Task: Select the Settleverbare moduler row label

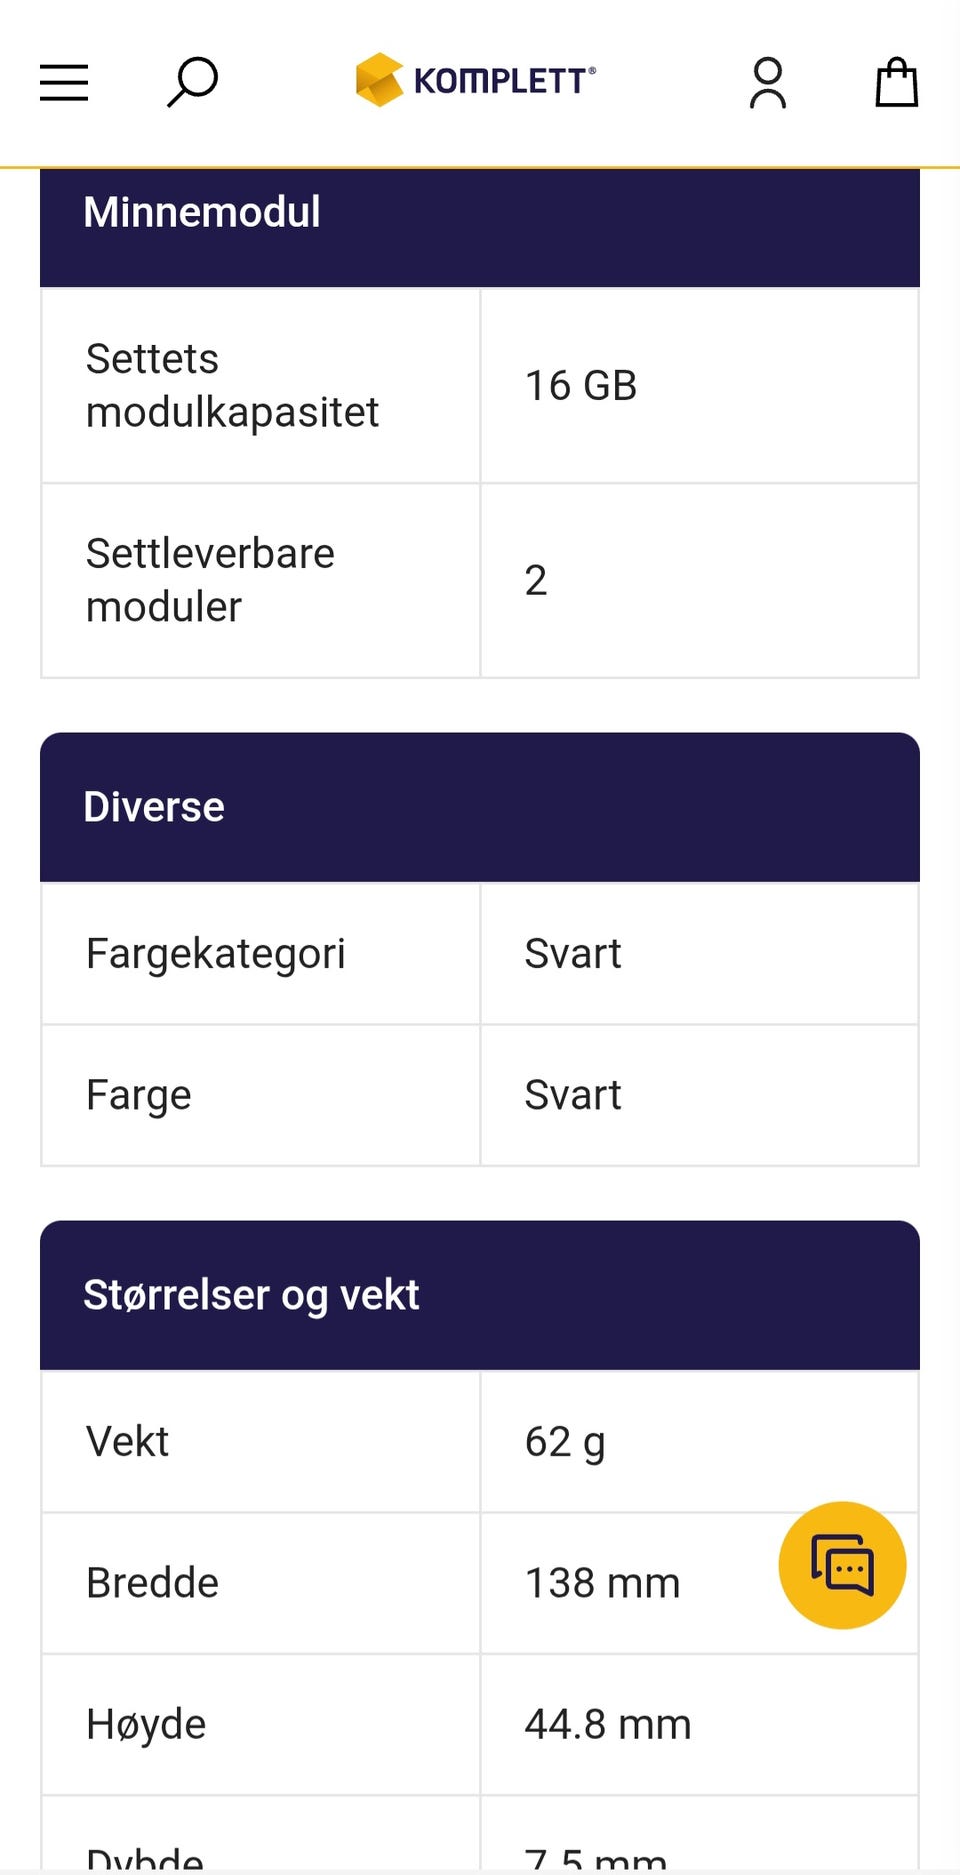Action: click(210, 580)
